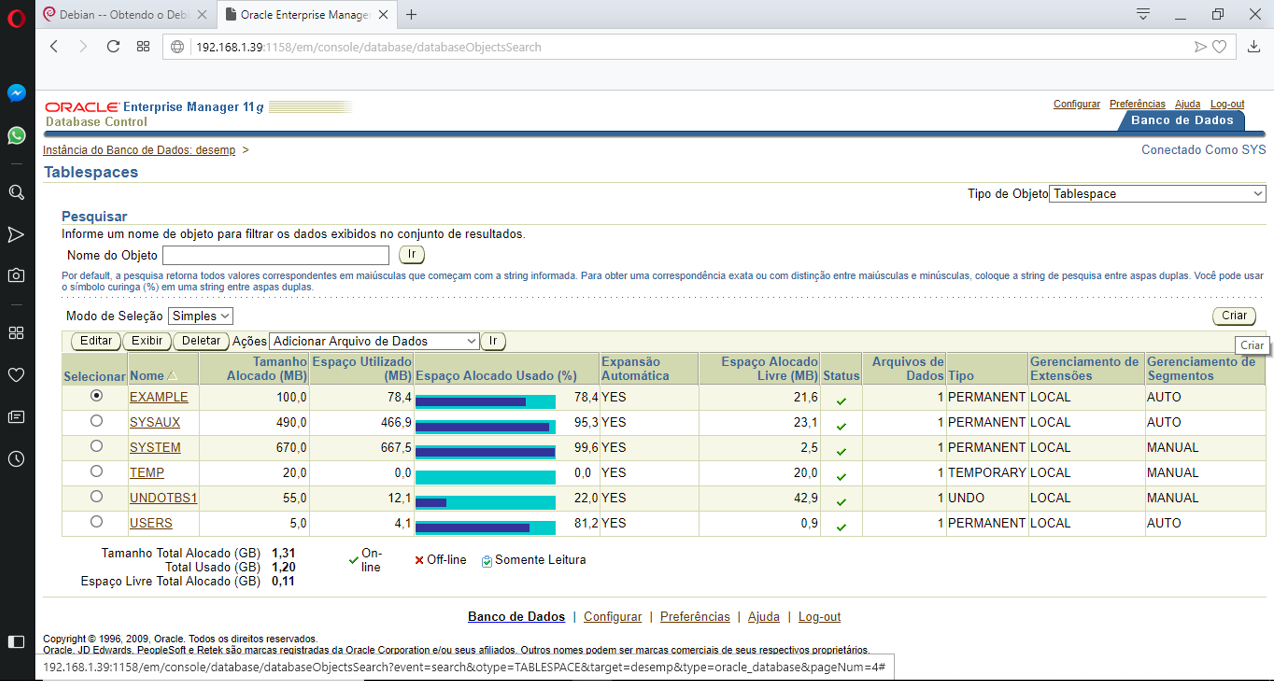Open personal news in the sidebar

click(16, 417)
